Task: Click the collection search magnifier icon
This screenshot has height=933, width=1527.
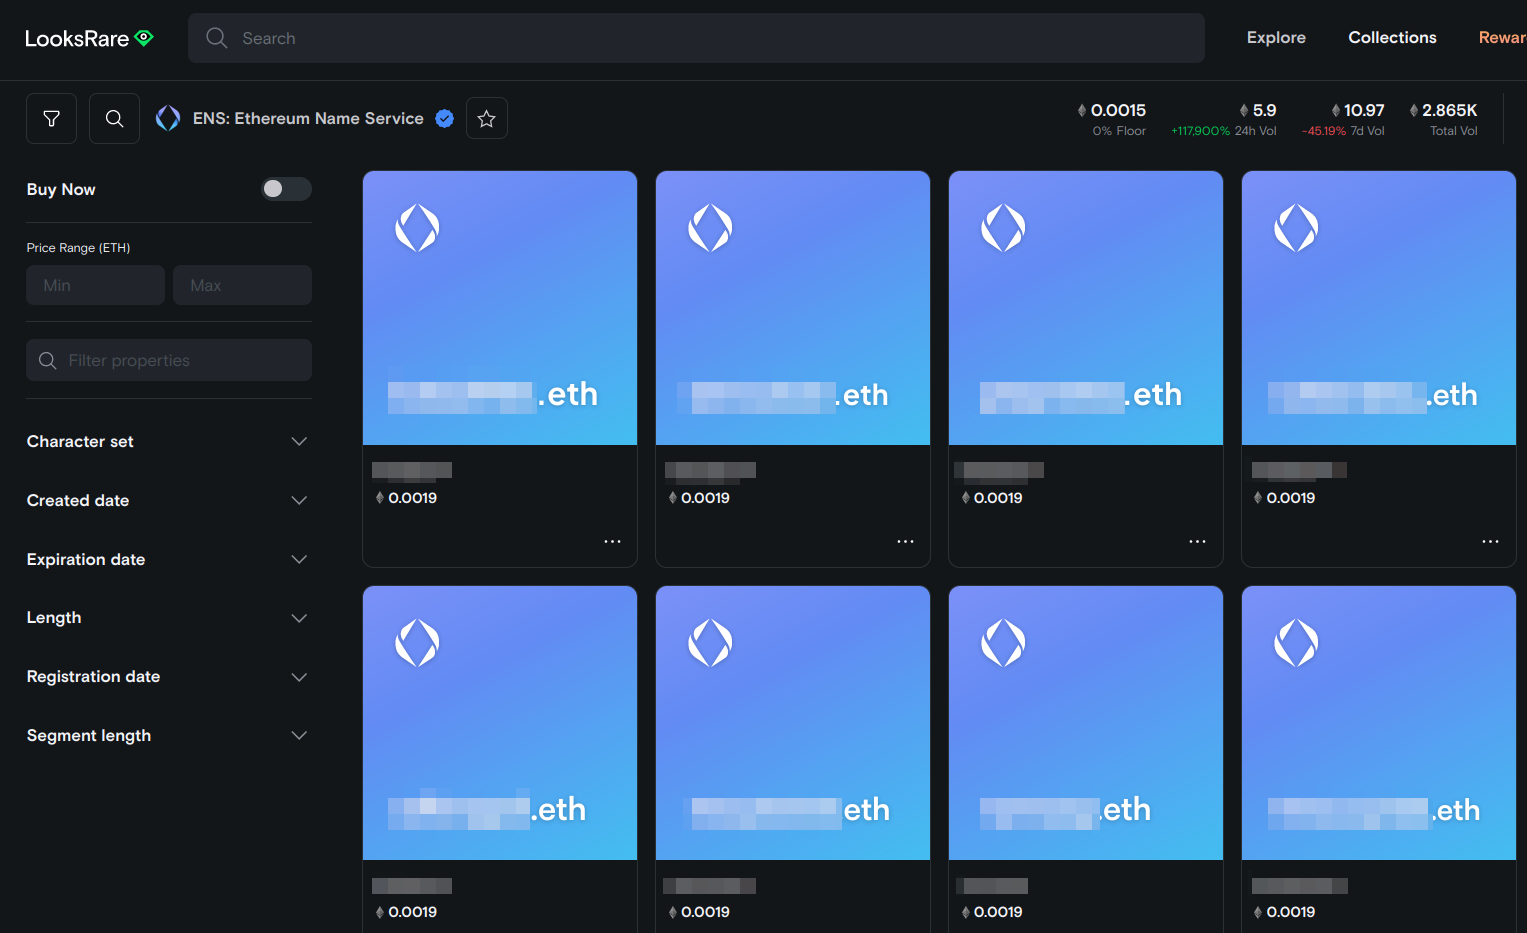Action: coord(114,119)
